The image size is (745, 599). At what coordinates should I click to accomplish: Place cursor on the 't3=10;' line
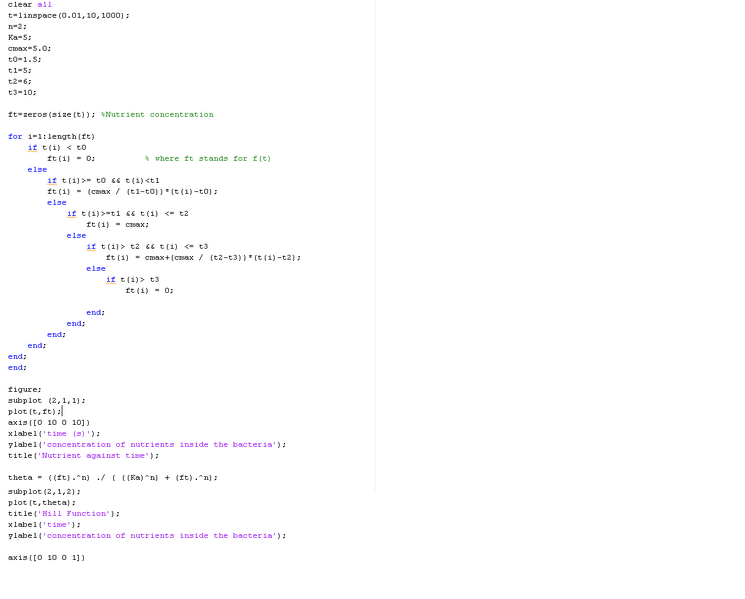coord(22,92)
